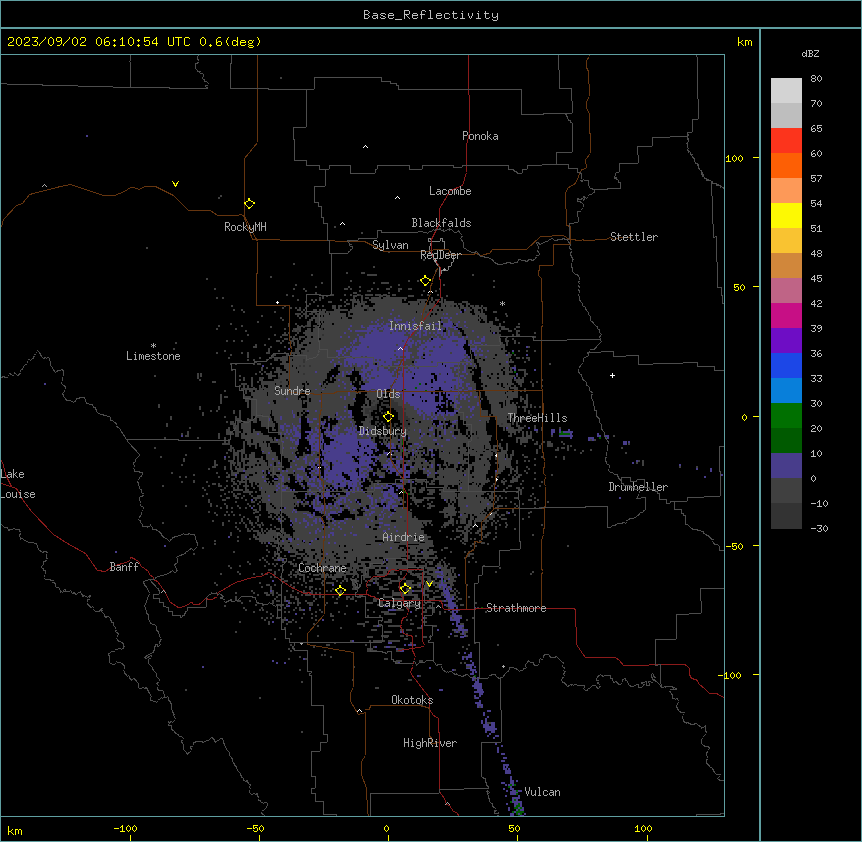The image size is (862, 842).
Task: Select the Stettler city label
Action: [634, 237]
